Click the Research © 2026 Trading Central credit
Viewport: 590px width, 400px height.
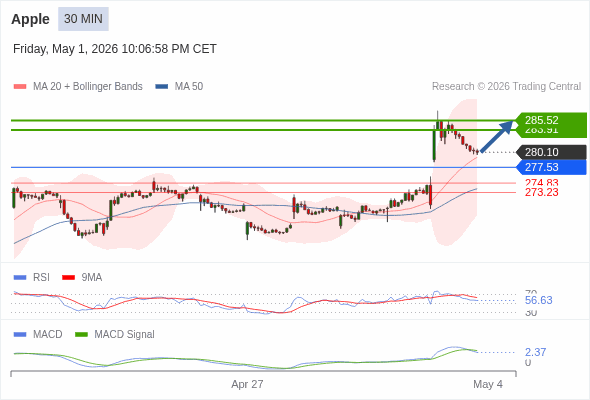coord(506,87)
